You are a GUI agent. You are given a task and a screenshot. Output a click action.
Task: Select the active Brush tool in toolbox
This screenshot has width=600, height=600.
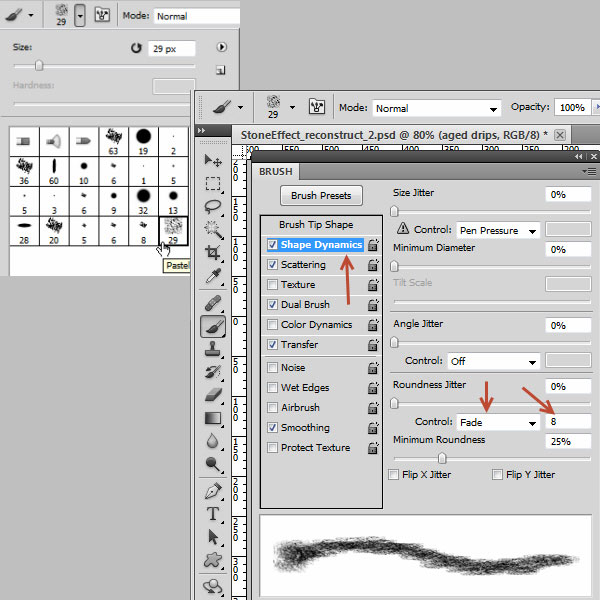(213, 326)
